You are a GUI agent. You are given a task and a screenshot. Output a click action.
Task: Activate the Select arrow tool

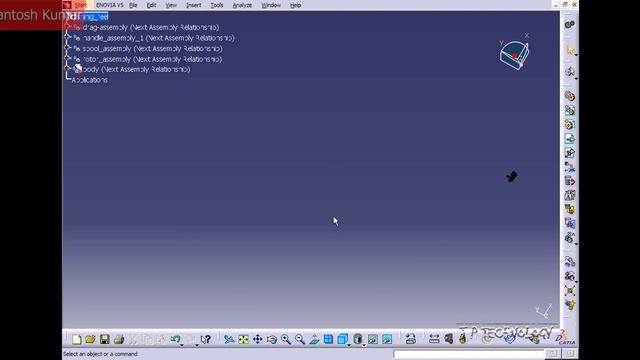[x=570, y=50]
